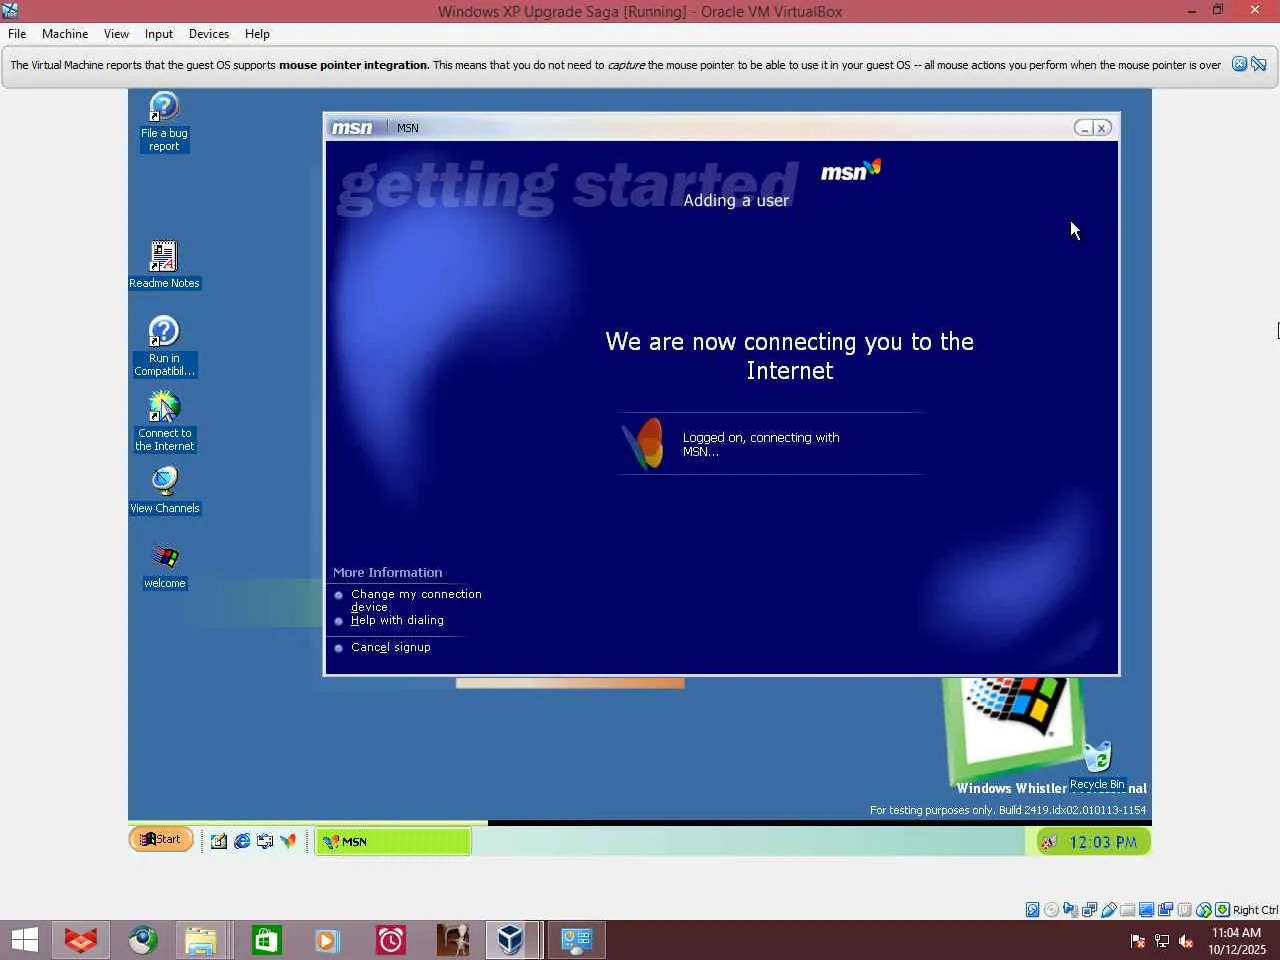Open the Run in Compatibility desktop shortcut
This screenshot has width=1280, height=960.
point(164,347)
